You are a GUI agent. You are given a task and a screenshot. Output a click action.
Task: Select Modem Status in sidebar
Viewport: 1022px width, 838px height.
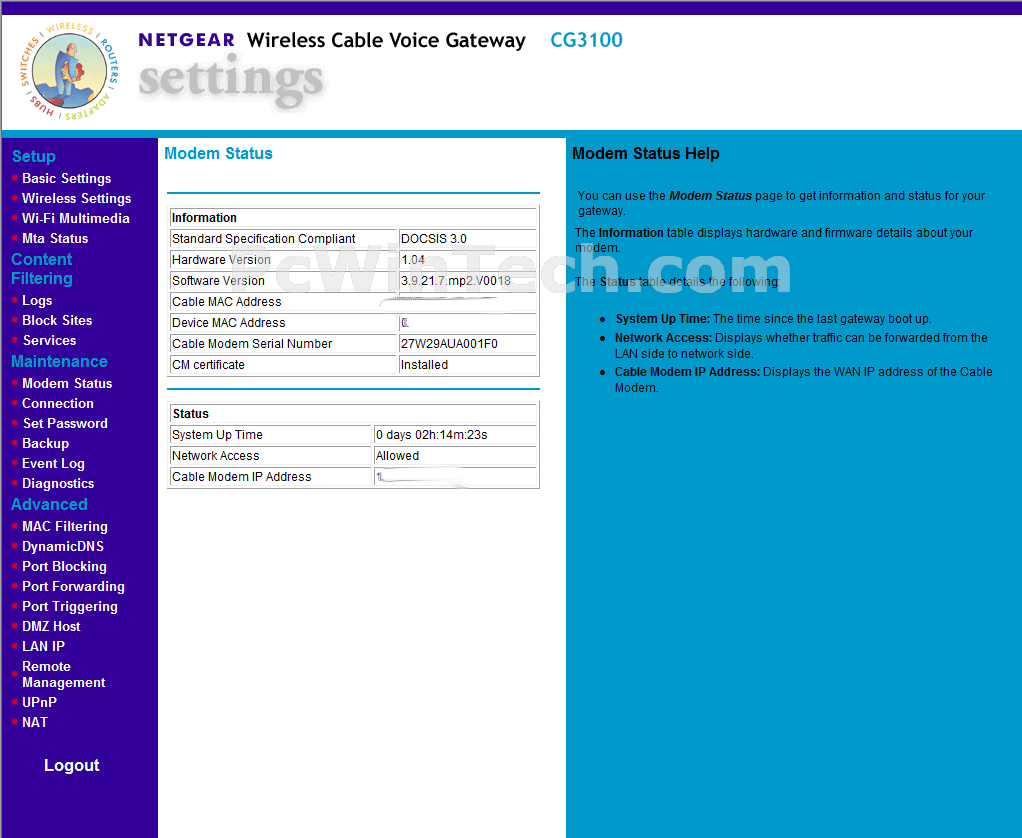click(67, 384)
